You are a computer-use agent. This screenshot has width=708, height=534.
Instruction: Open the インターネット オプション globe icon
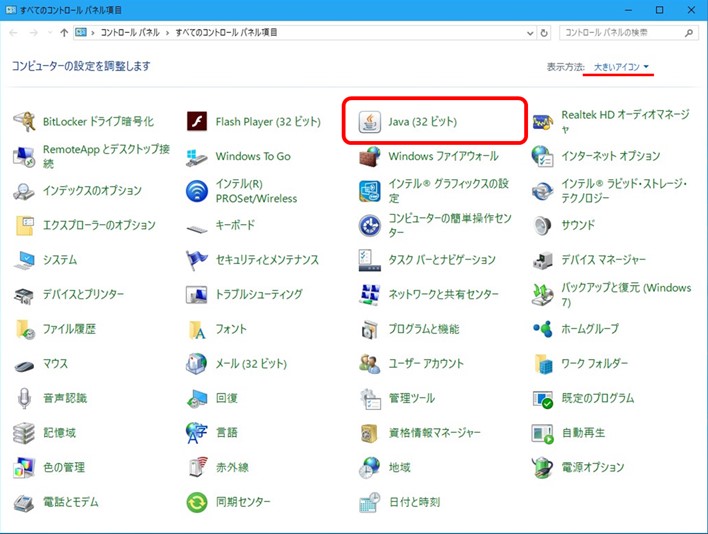[543, 156]
